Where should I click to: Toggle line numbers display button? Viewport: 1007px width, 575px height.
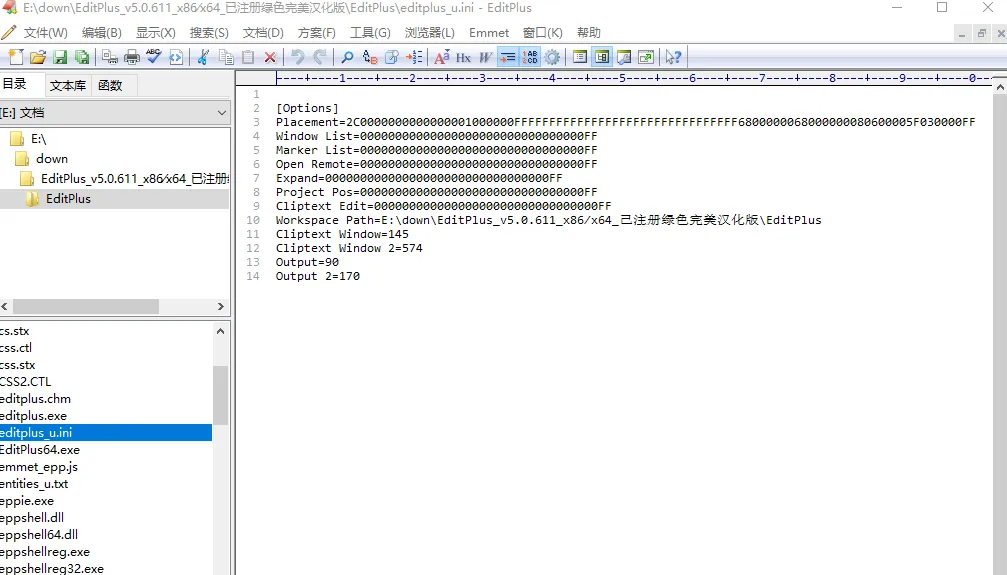point(530,58)
